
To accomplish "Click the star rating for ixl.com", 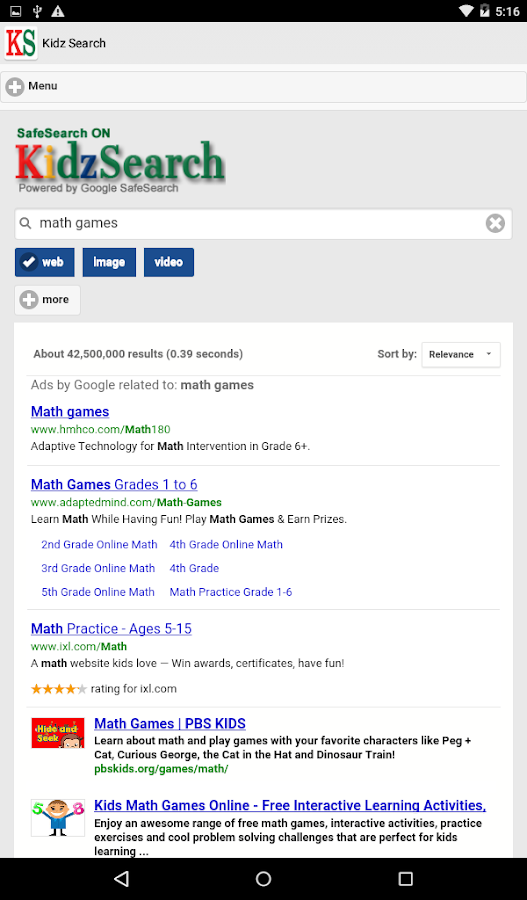I will (x=59, y=689).
